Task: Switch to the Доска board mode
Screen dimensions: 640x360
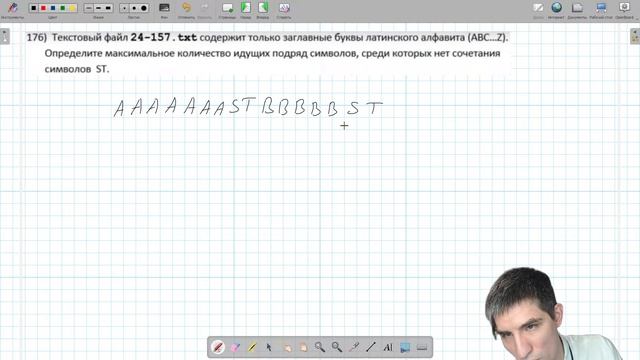Action: [x=538, y=9]
